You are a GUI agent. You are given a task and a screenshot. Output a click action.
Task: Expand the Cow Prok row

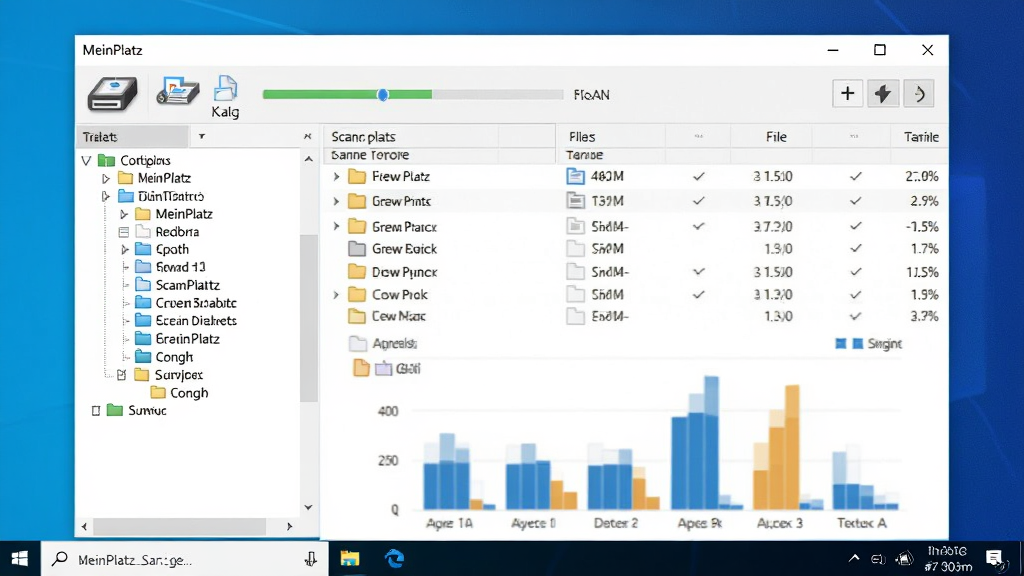pyautogui.click(x=336, y=295)
